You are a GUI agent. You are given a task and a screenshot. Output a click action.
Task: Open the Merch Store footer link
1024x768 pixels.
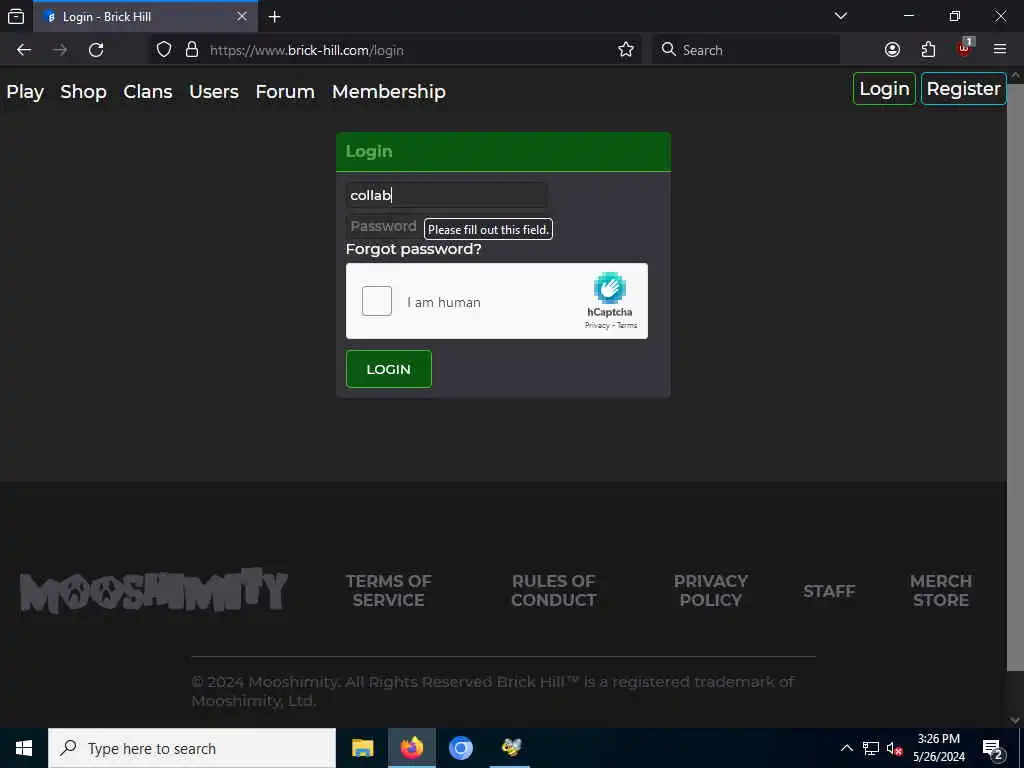(x=941, y=590)
